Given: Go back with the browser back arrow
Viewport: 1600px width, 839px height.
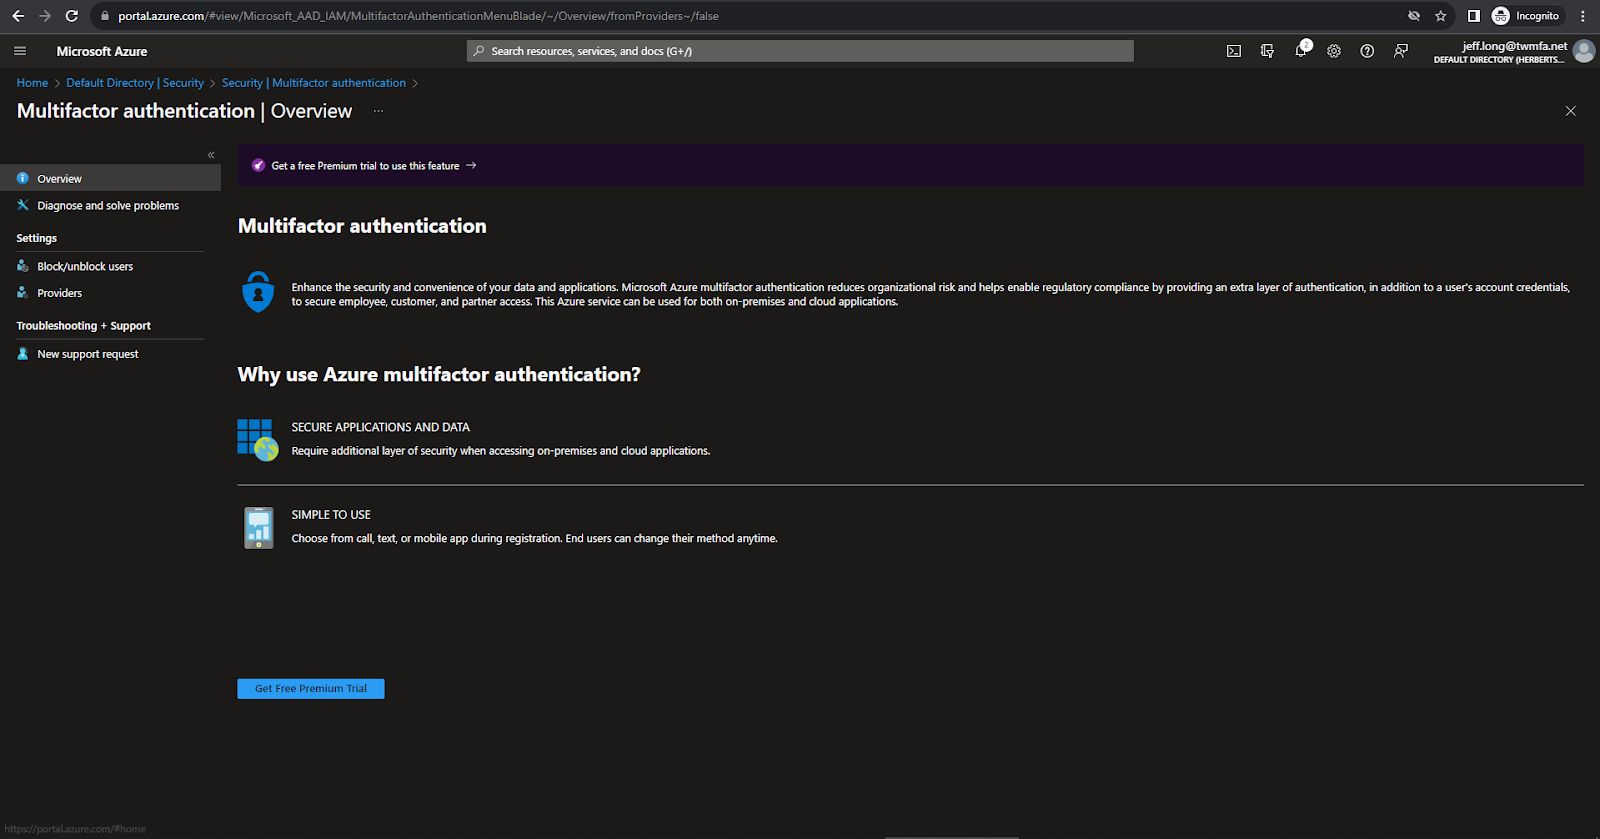Looking at the screenshot, I should coord(18,16).
